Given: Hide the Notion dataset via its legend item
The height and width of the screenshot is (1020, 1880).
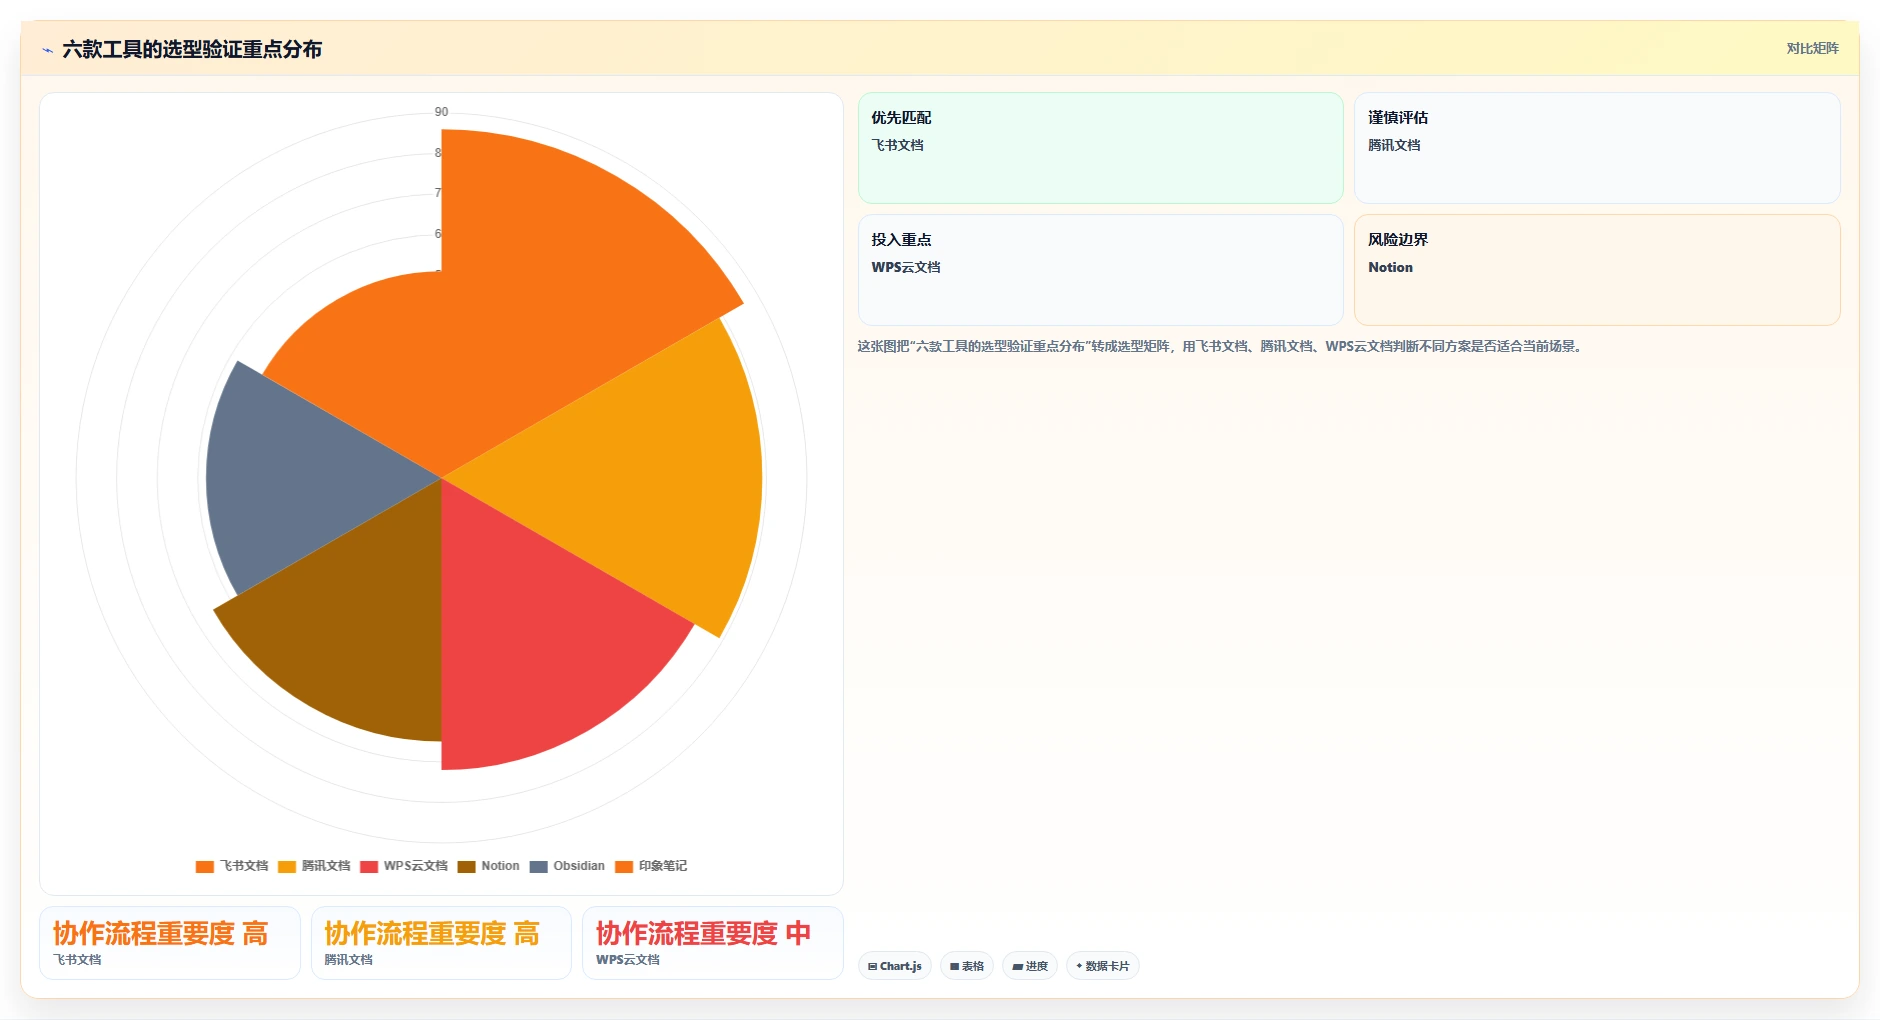Looking at the screenshot, I should coord(489,866).
